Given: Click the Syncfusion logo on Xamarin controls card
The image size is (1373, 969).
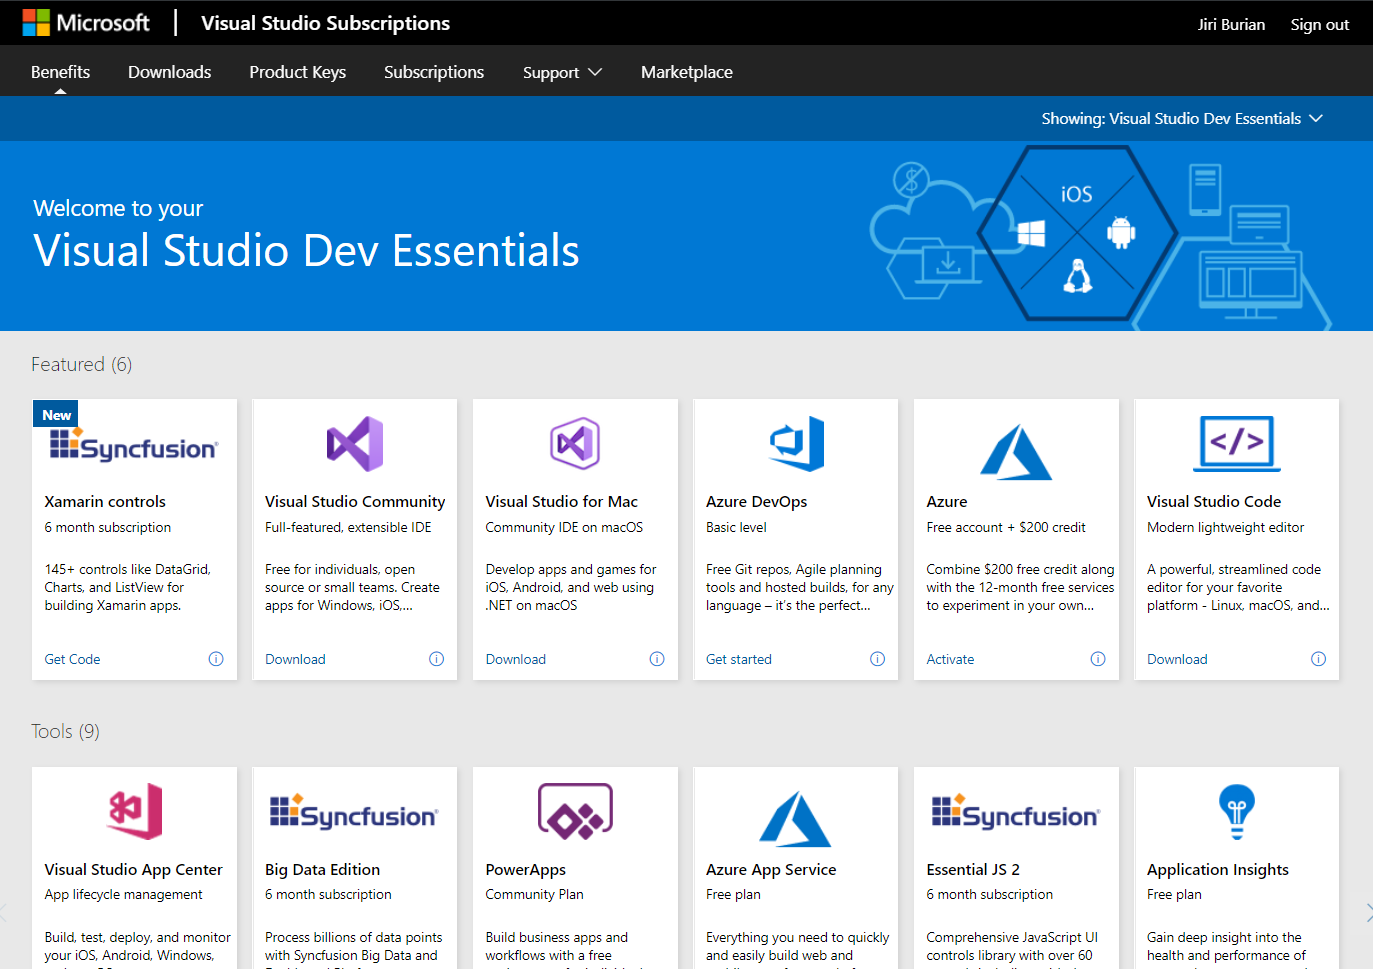Looking at the screenshot, I should (134, 445).
